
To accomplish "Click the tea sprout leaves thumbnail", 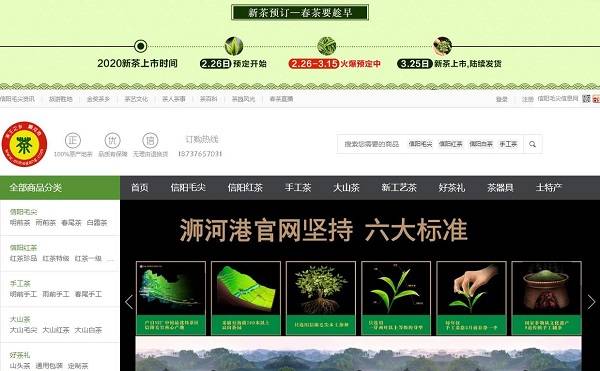I will 396,298.
